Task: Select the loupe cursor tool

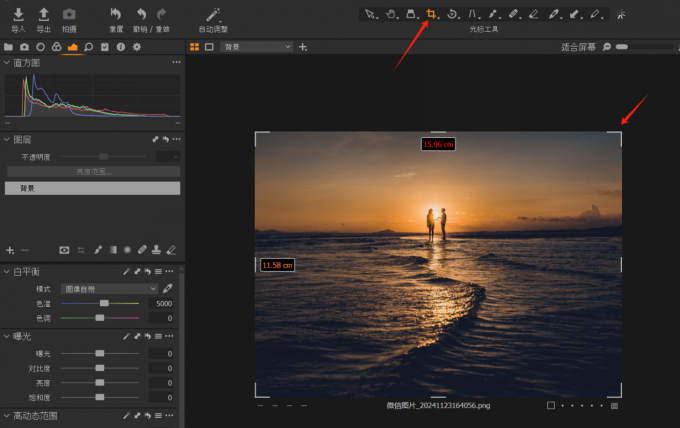Action: click(411, 14)
